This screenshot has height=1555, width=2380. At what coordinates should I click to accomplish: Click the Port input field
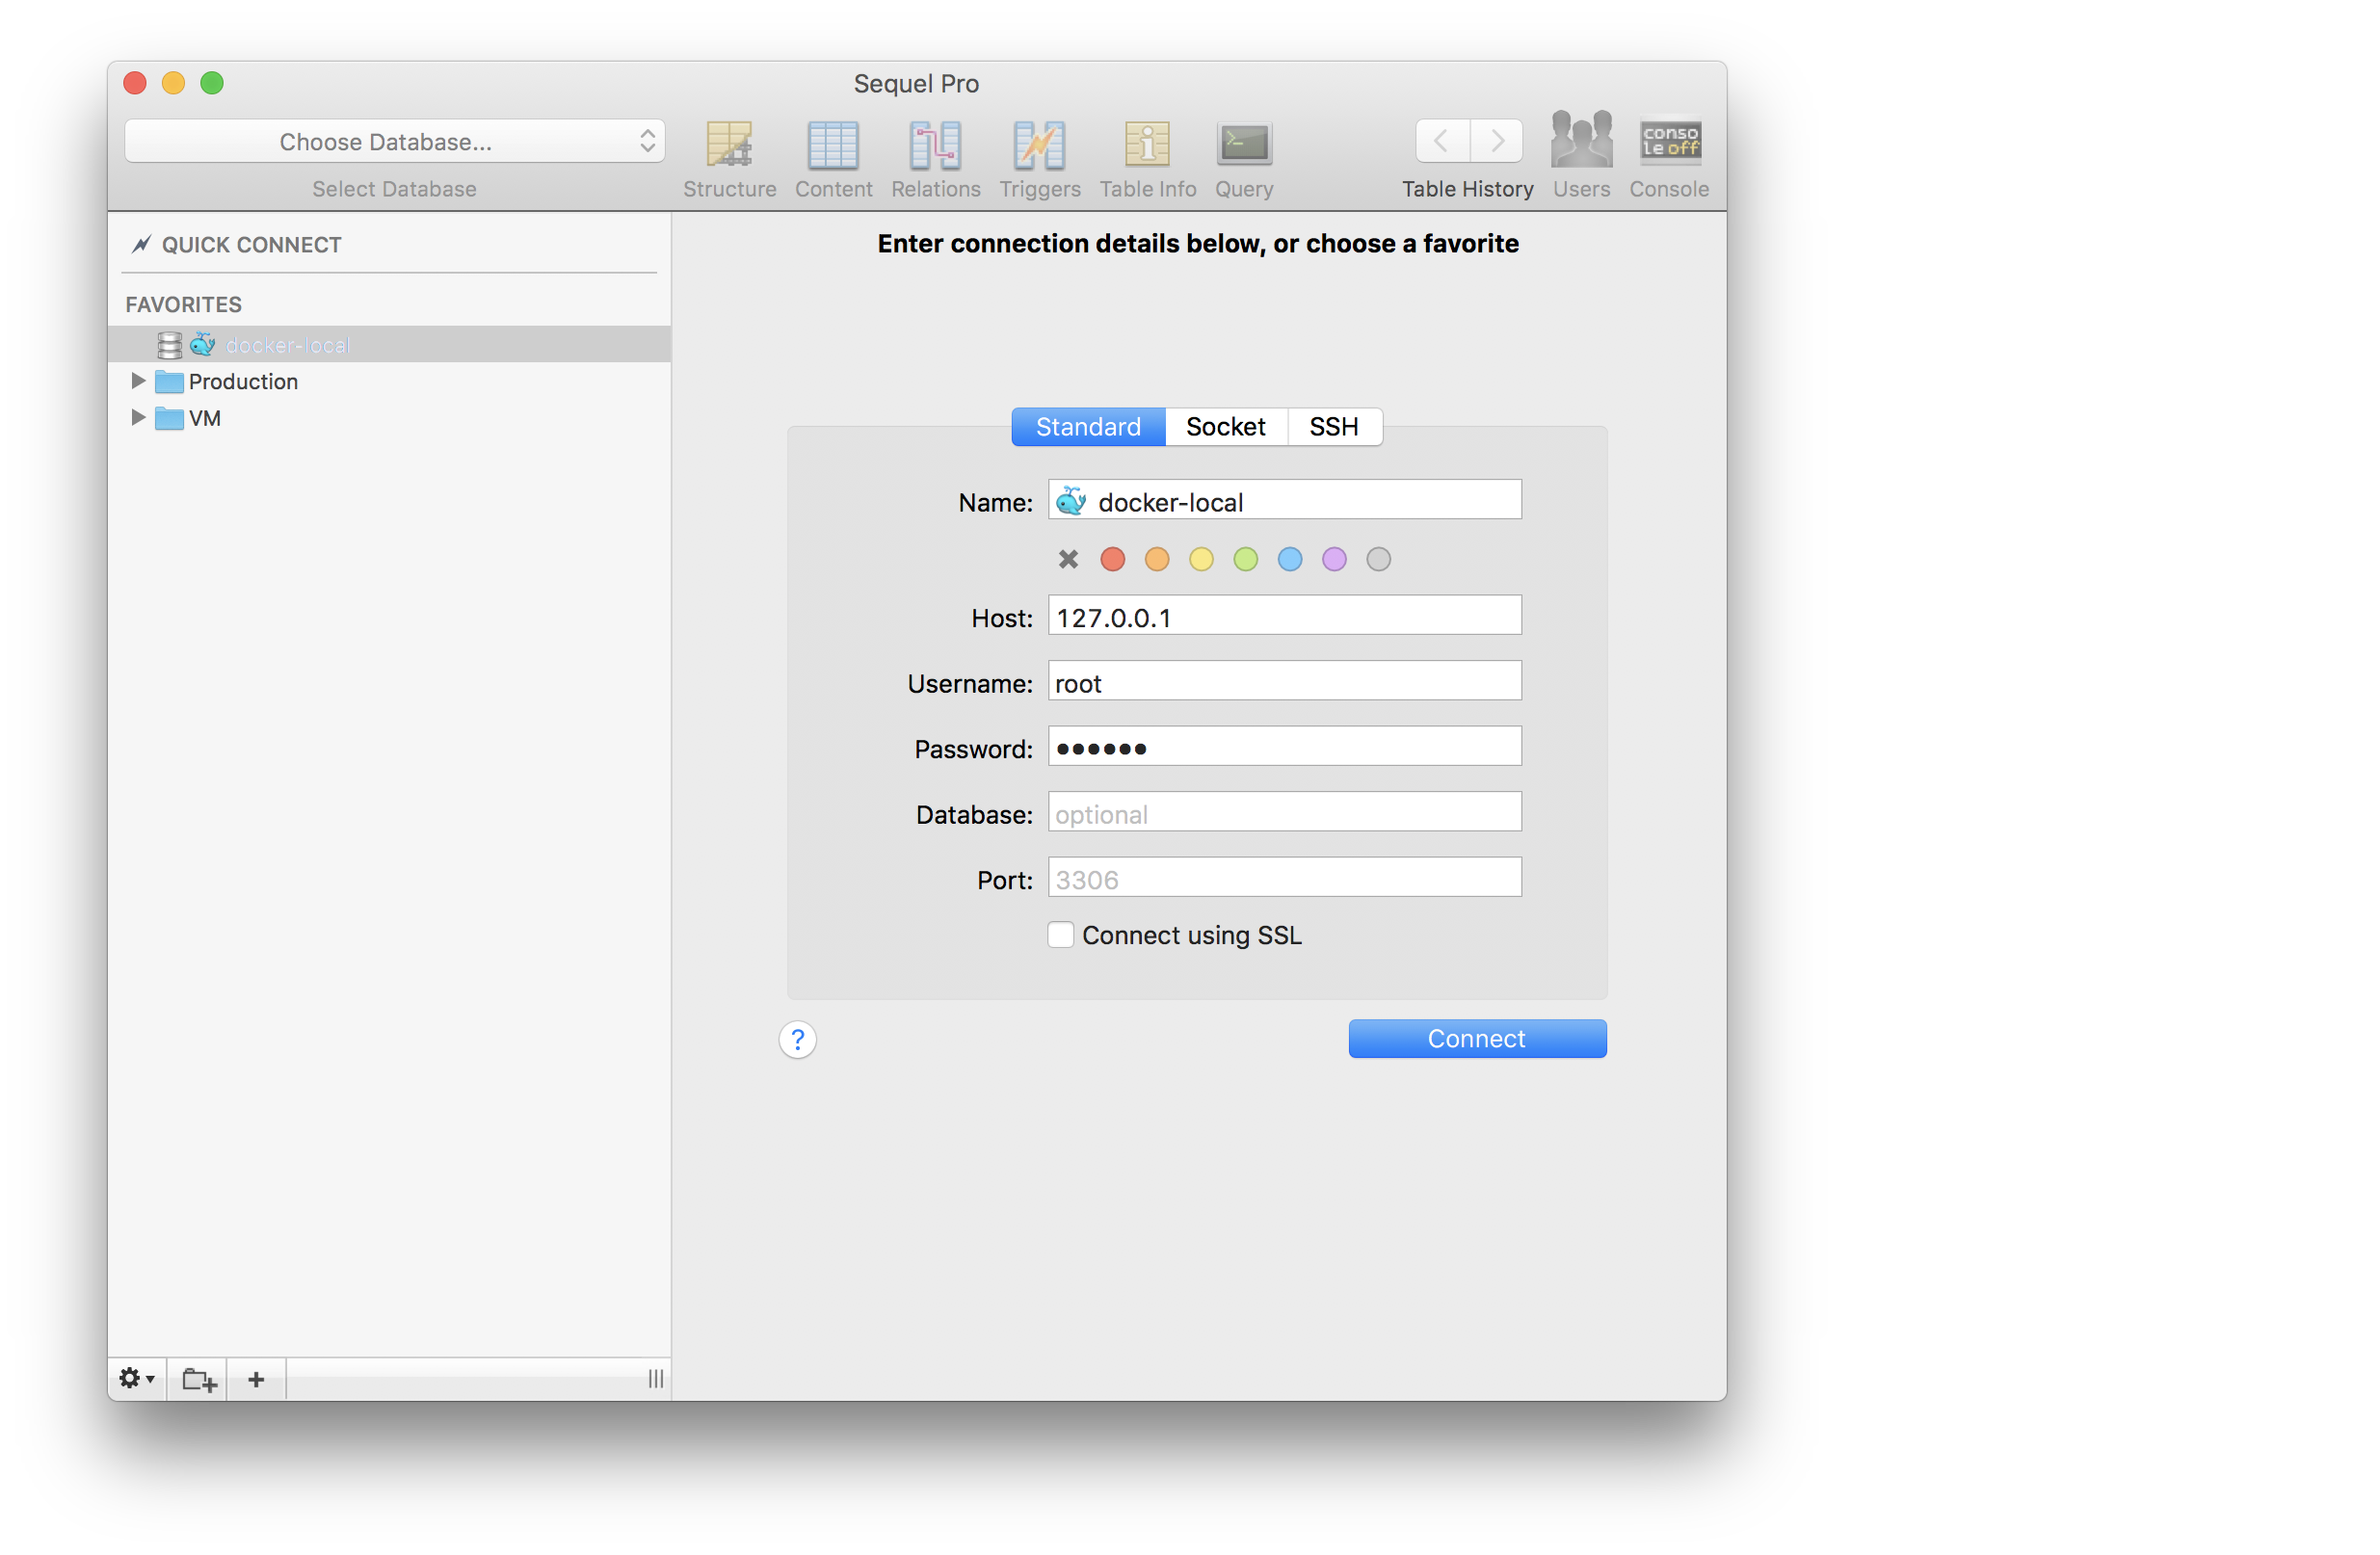1285,877
